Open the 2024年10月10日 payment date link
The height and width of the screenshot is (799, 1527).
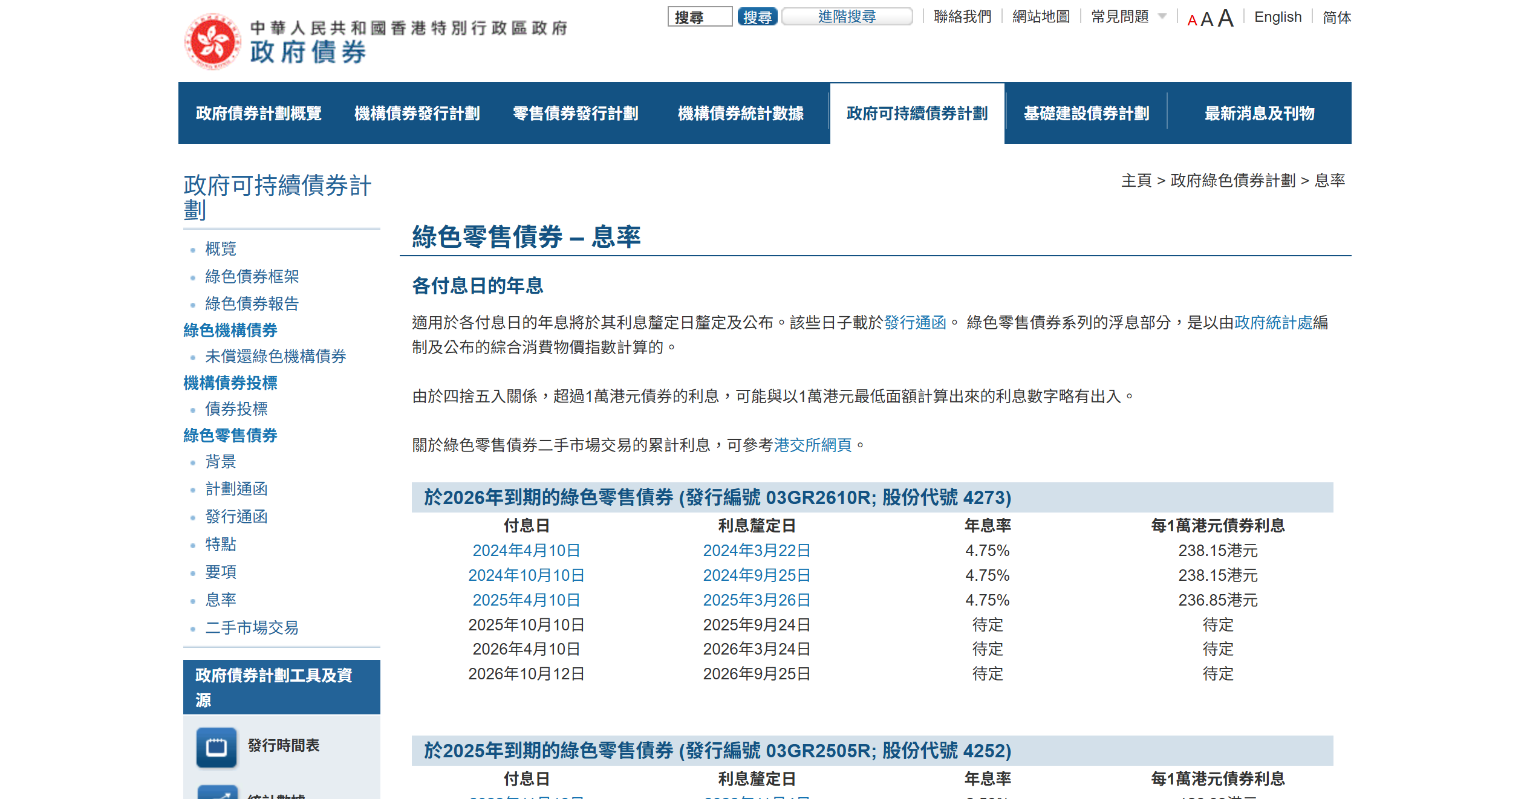click(x=526, y=576)
